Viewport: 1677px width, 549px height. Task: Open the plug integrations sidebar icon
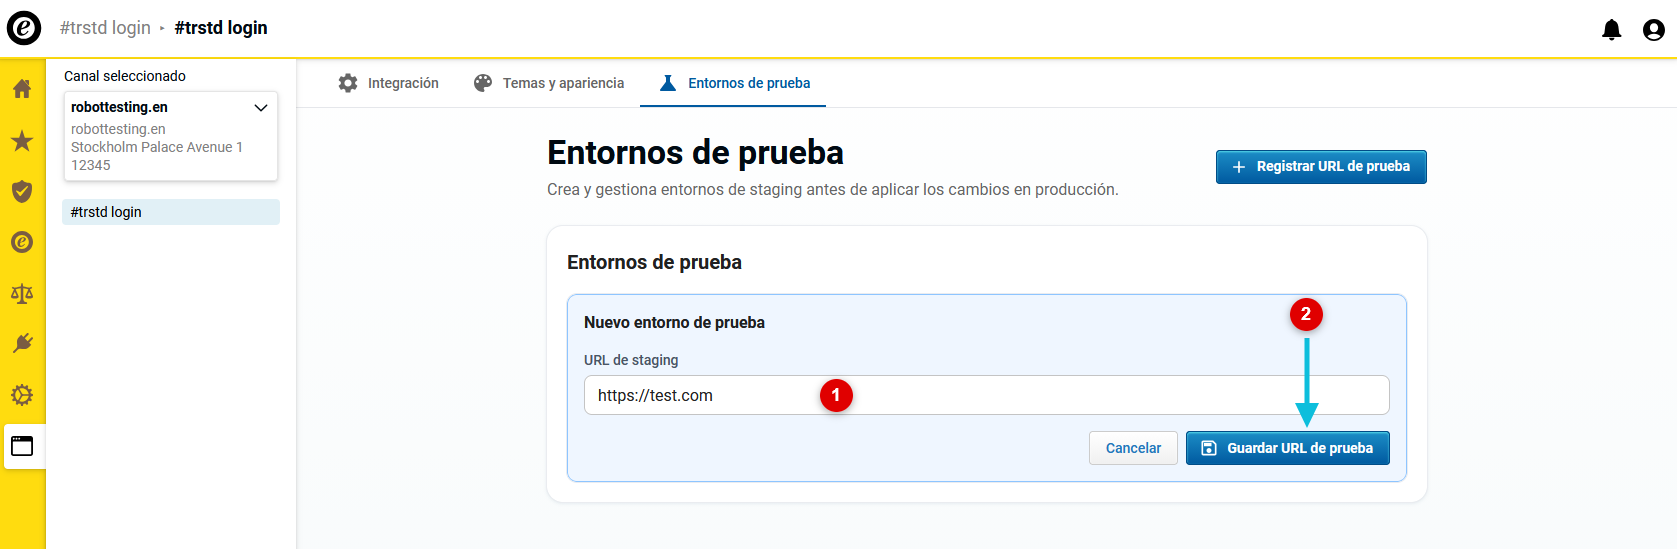(x=22, y=344)
